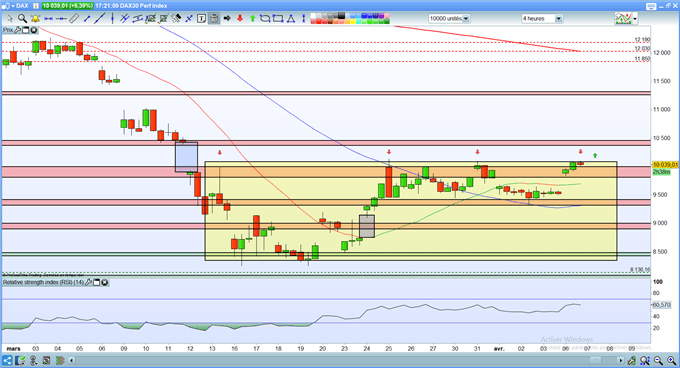Select the hammer and pick tools icon

click(x=176, y=18)
